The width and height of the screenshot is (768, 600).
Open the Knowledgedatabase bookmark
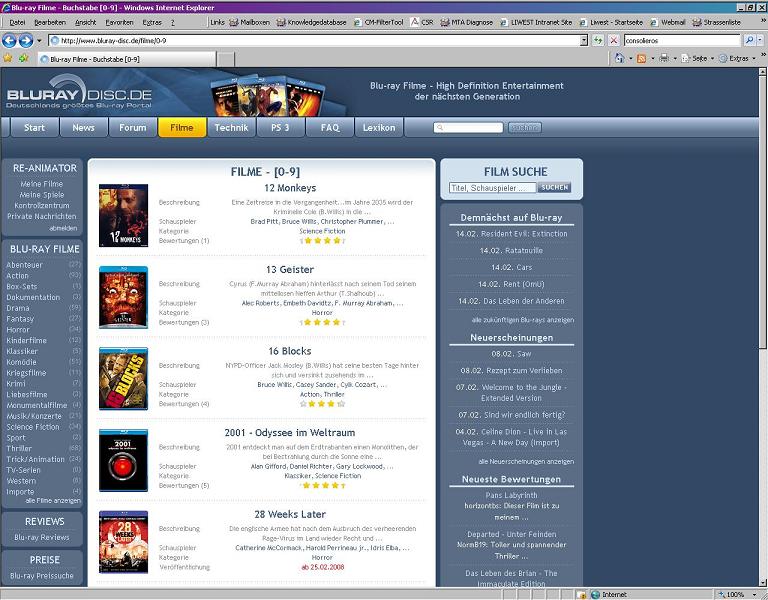coord(312,23)
